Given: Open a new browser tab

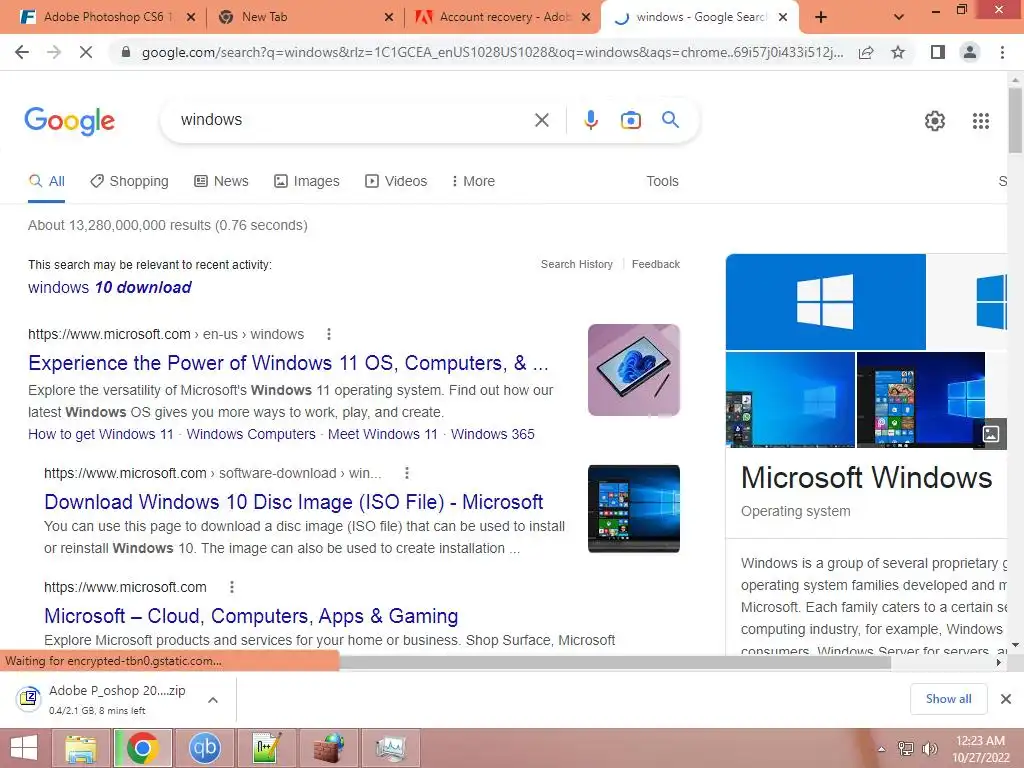Looking at the screenshot, I should coord(821,17).
